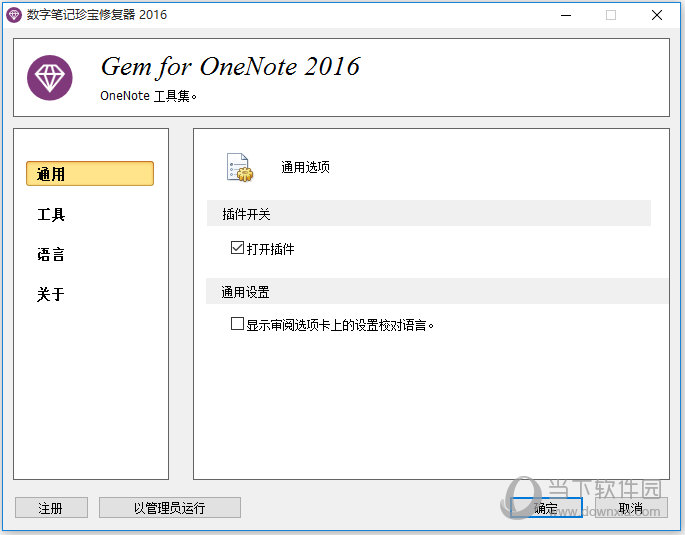
Task: Select the 通用 tab in sidebar
Action: pyautogui.click(x=90, y=173)
